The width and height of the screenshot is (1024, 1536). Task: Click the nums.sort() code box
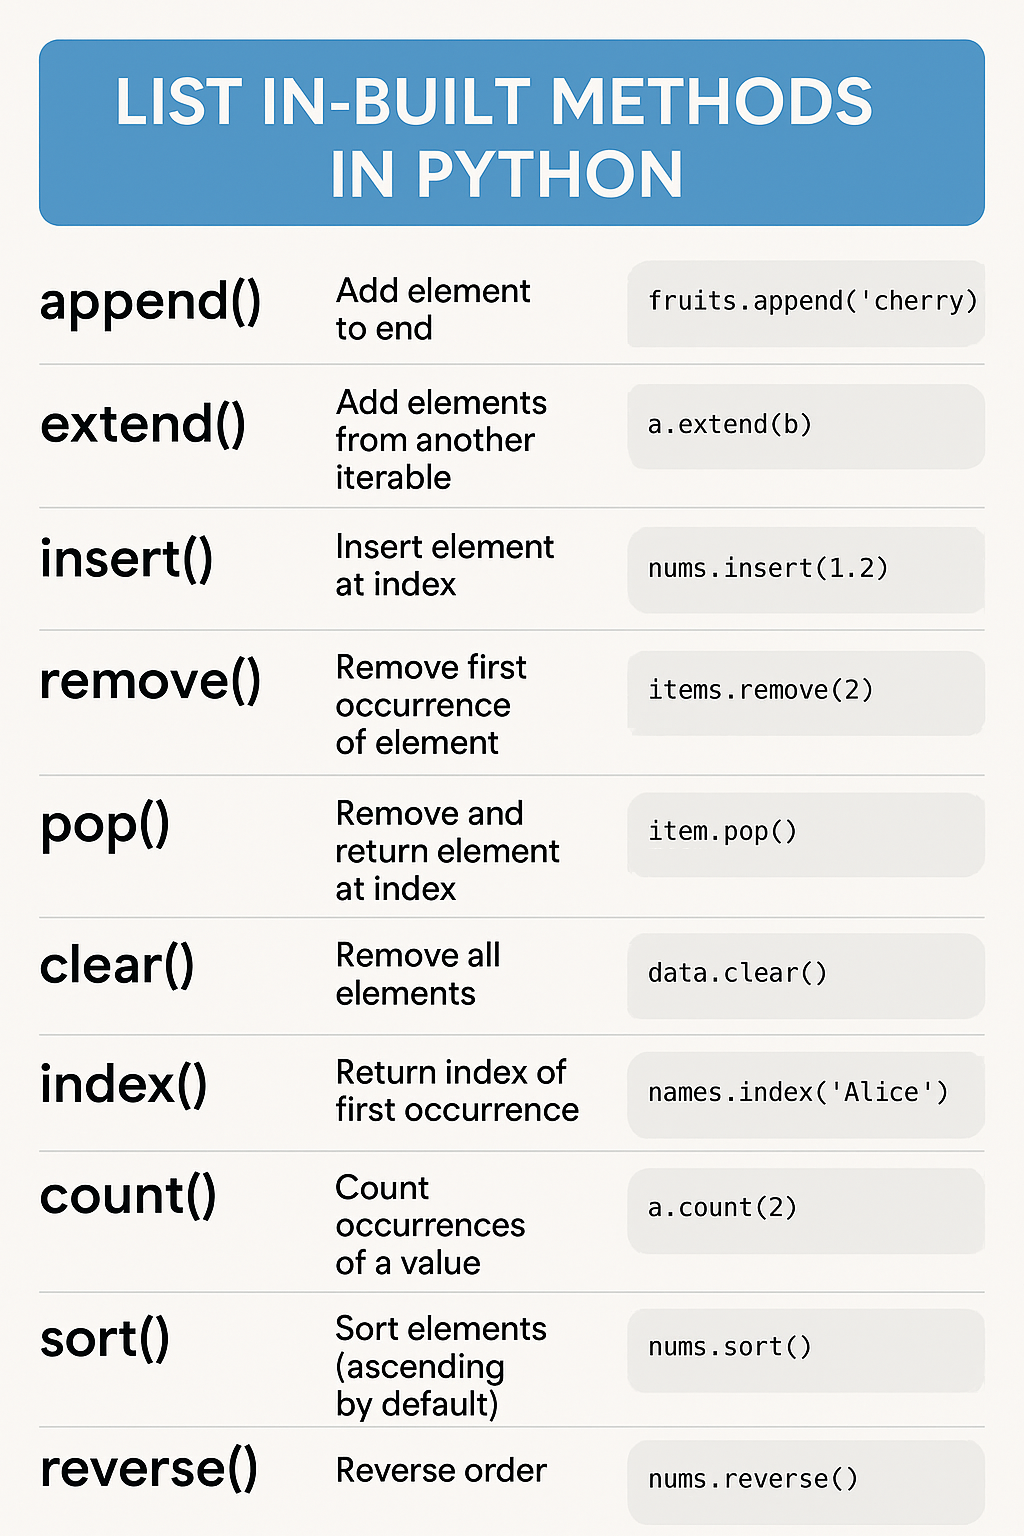pyautogui.click(x=806, y=1350)
